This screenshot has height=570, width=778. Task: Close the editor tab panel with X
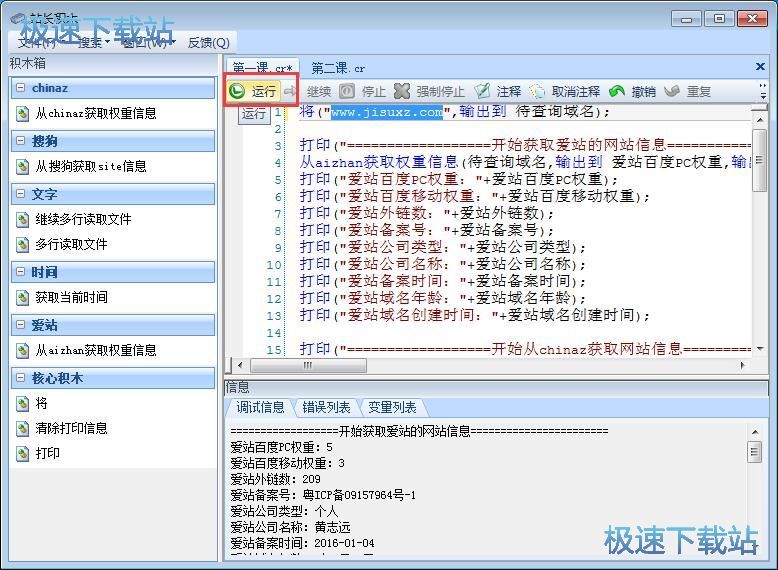pos(760,66)
